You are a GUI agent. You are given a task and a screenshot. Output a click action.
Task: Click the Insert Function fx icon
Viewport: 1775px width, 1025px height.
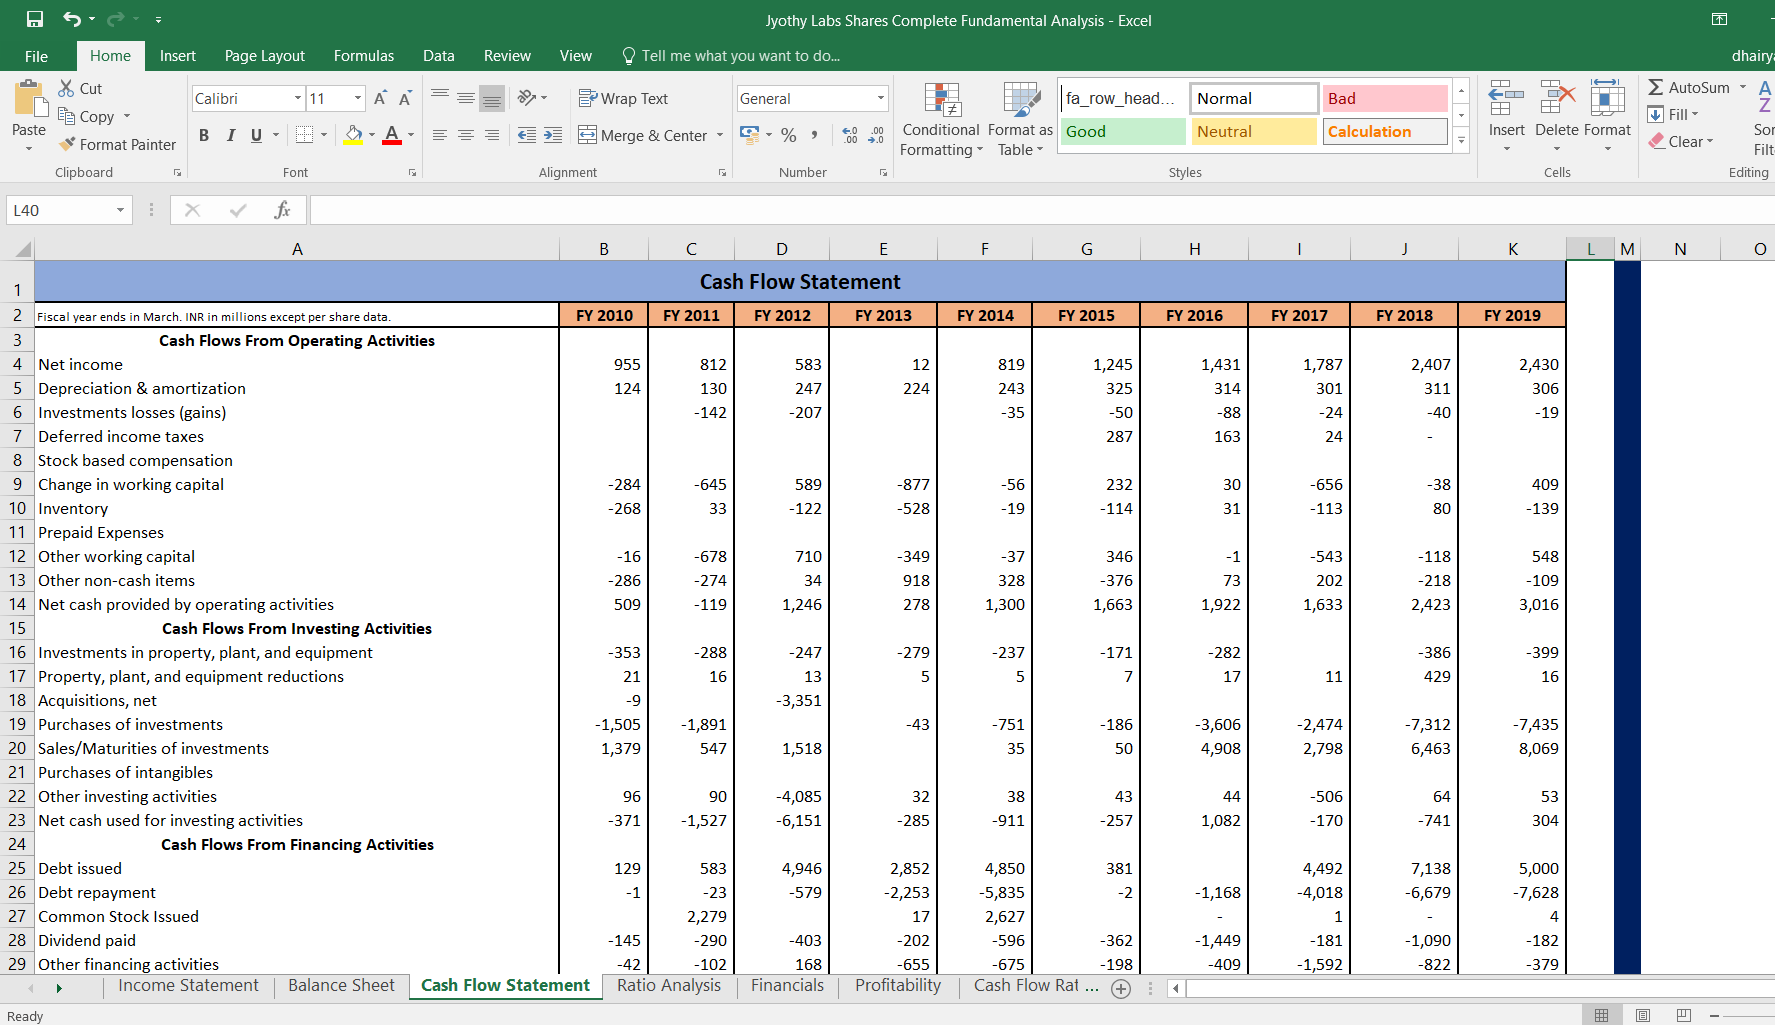pos(283,210)
